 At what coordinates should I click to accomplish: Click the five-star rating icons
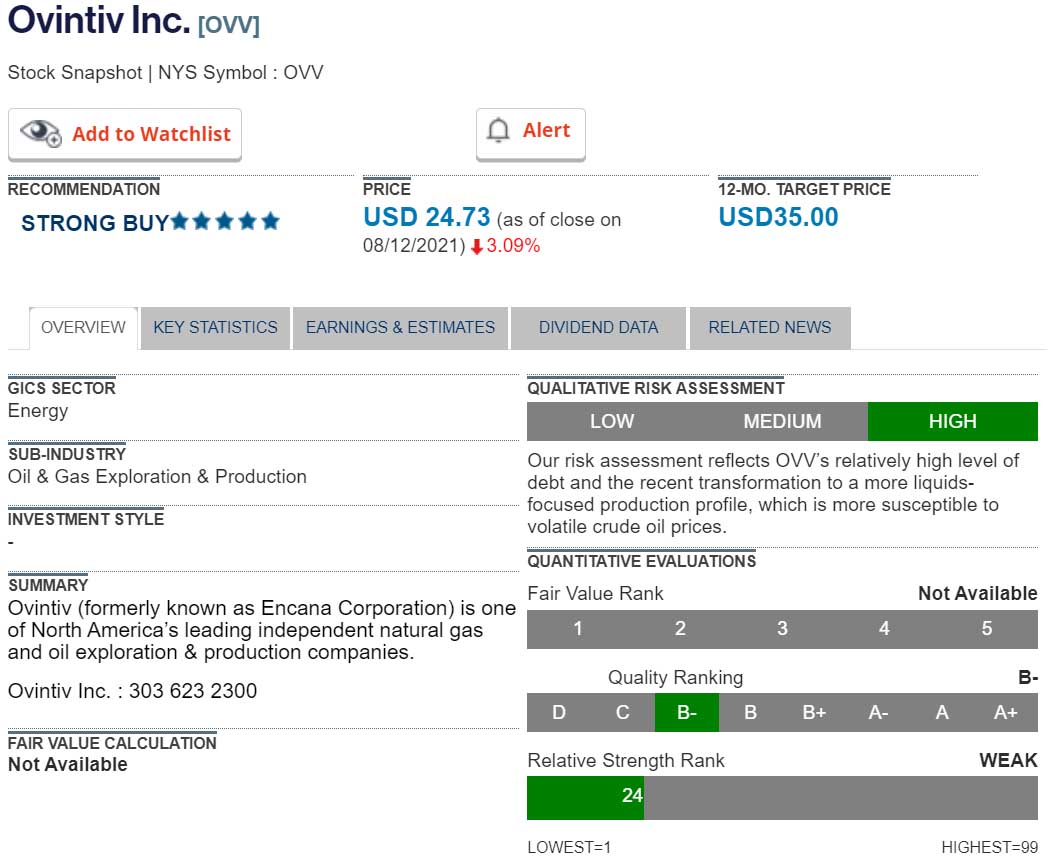tap(225, 222)
